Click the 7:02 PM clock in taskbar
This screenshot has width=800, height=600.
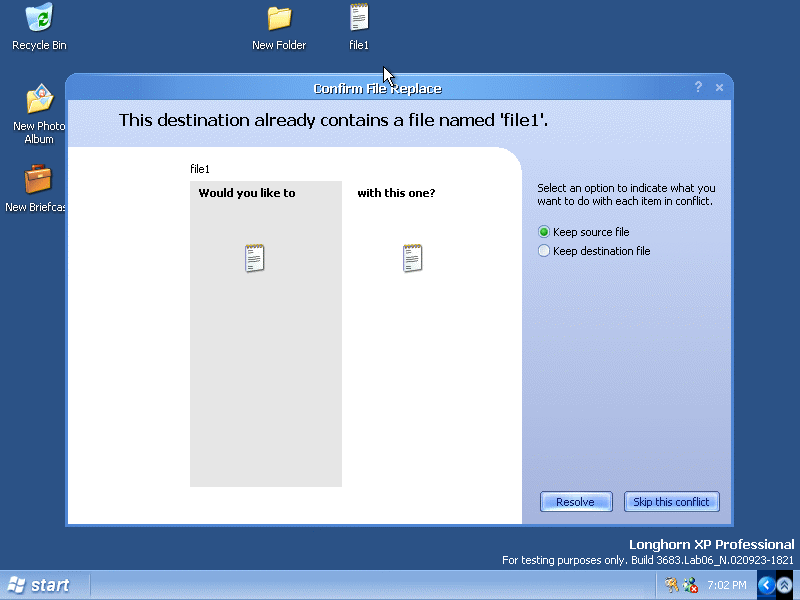727,585
